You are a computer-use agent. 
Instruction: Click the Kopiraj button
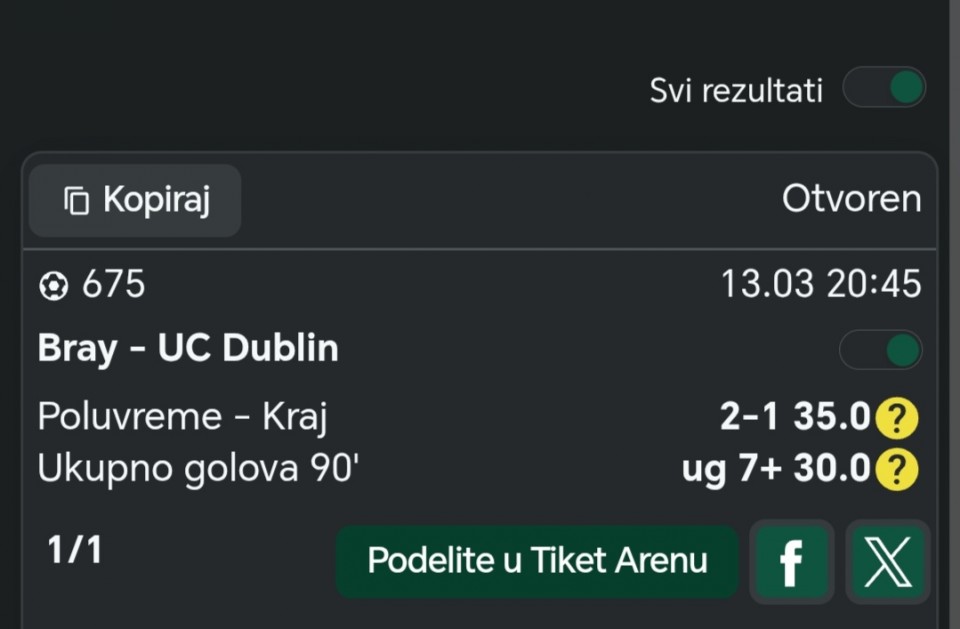(x=135, y=201)
